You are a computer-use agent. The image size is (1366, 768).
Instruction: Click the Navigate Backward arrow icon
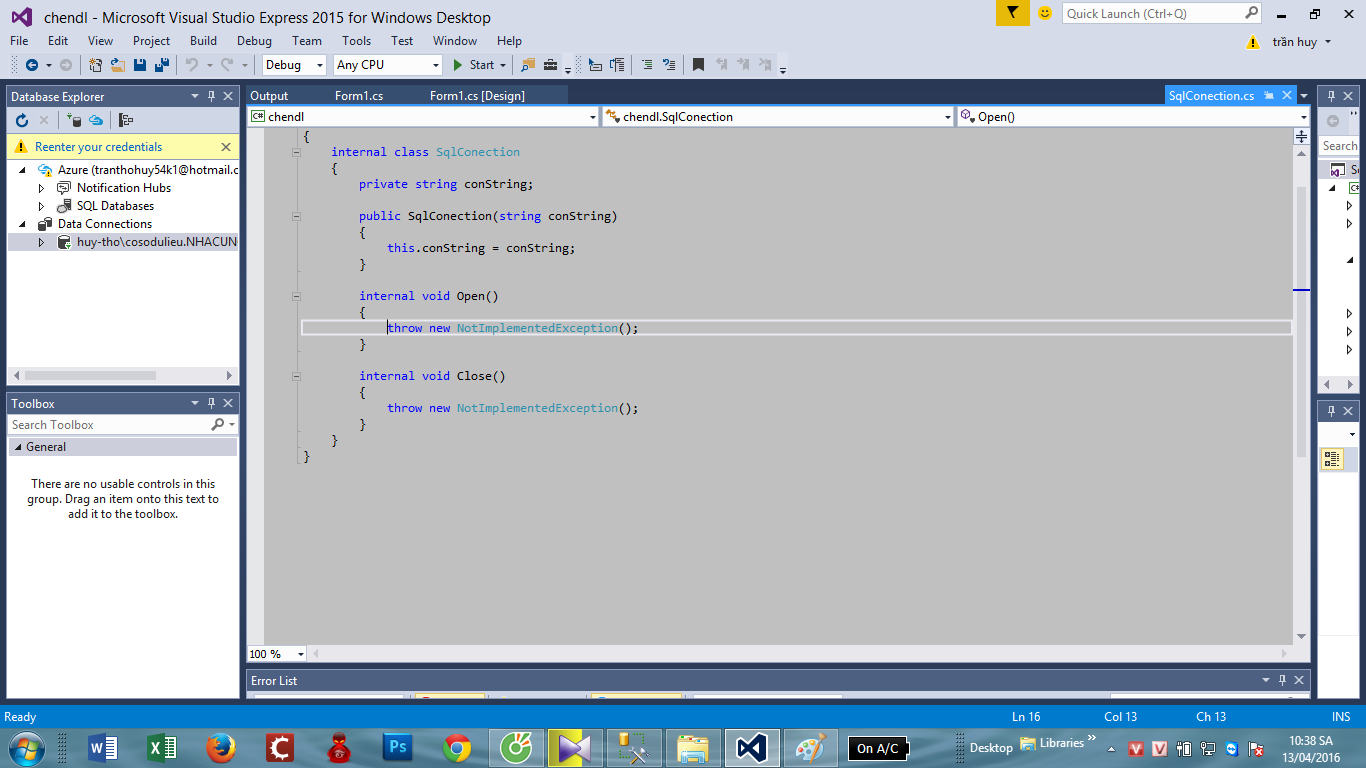pos(30,65)
